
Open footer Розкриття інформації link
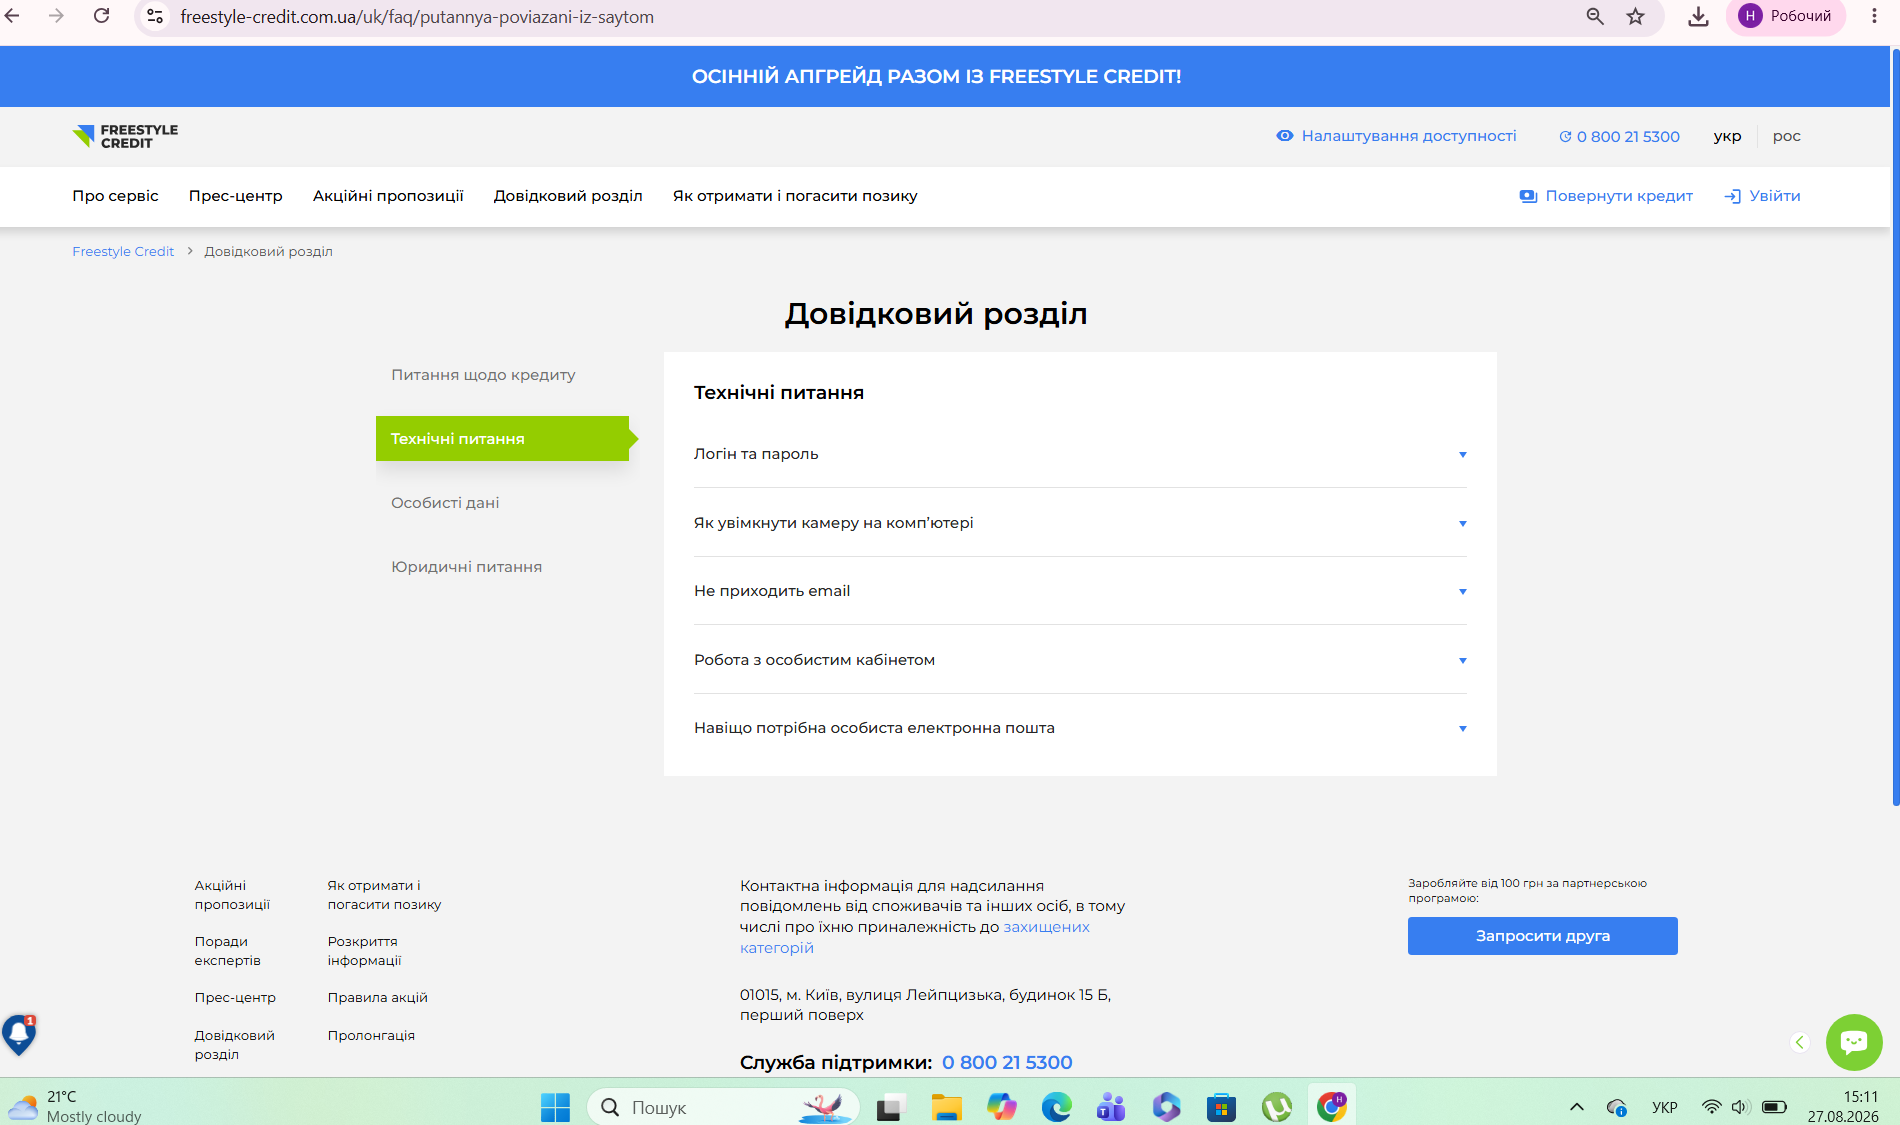(x=364, y=951)
